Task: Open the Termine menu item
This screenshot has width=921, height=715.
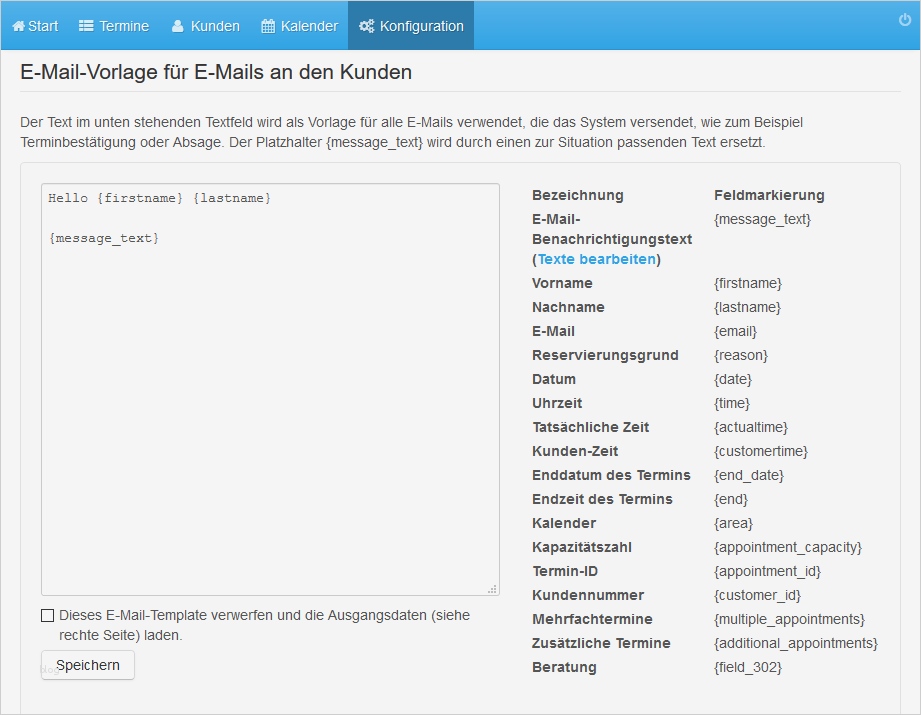Action: (x=123, y=26)
